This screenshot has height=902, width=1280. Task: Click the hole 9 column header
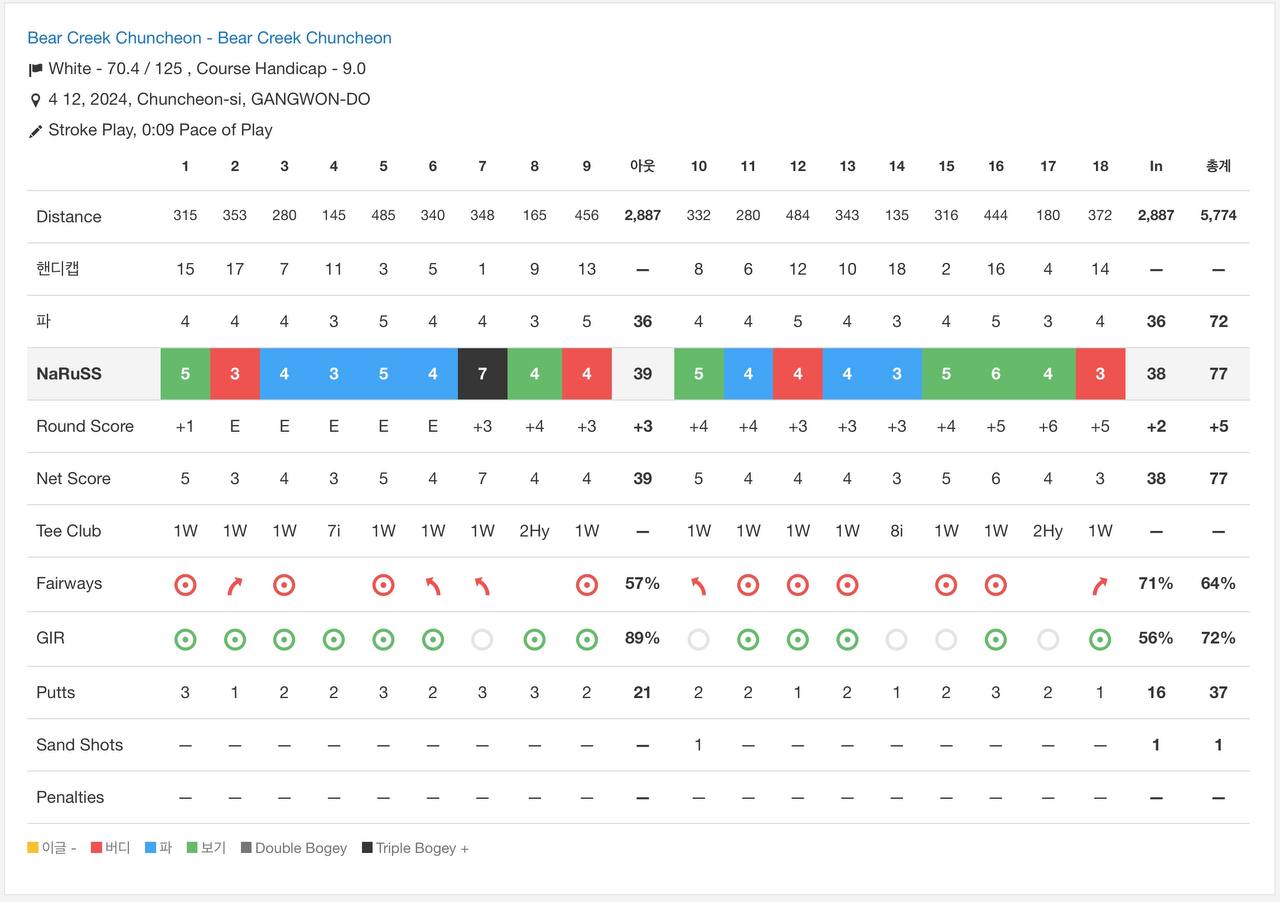(586, 166)
